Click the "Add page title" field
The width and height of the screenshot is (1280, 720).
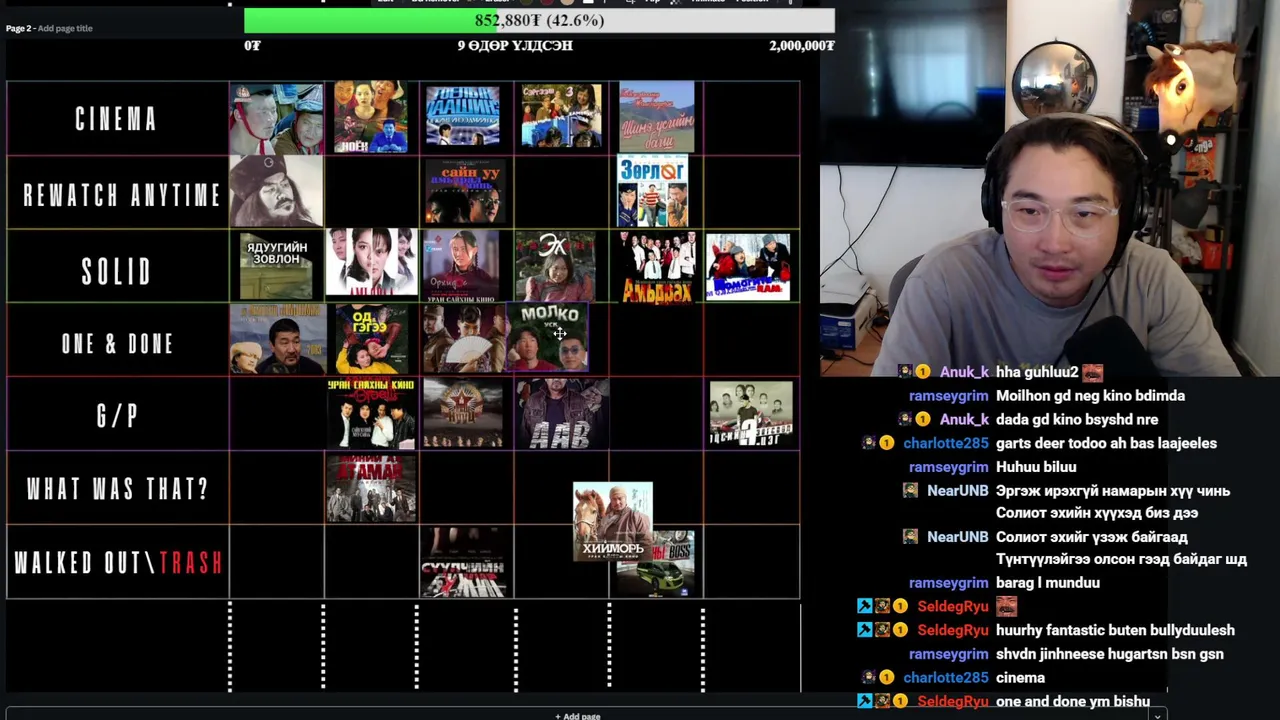coord(65,28)
